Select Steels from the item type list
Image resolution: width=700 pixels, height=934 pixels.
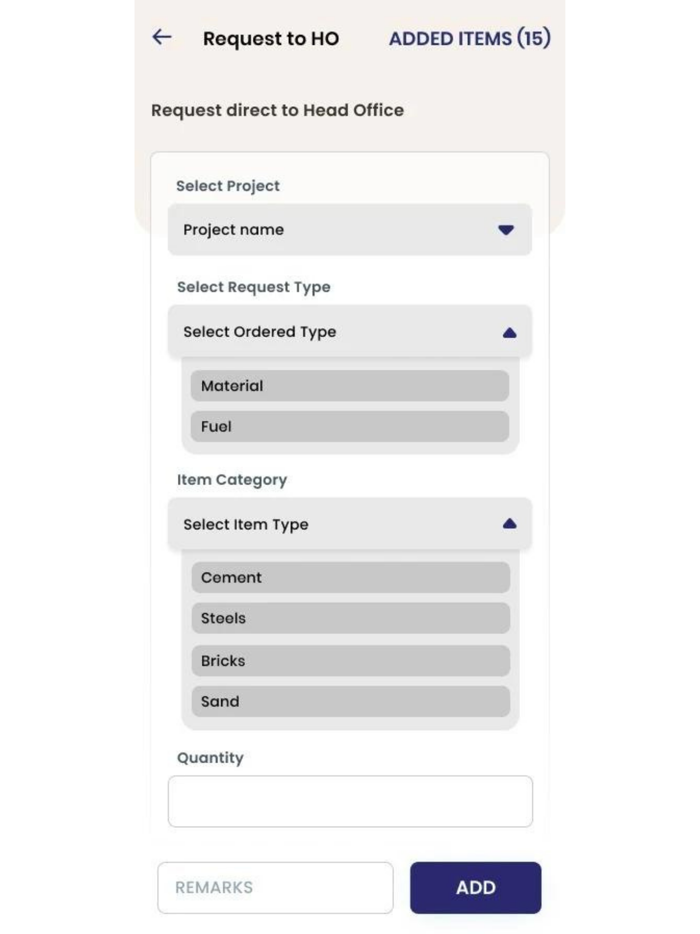coord(350,619)
